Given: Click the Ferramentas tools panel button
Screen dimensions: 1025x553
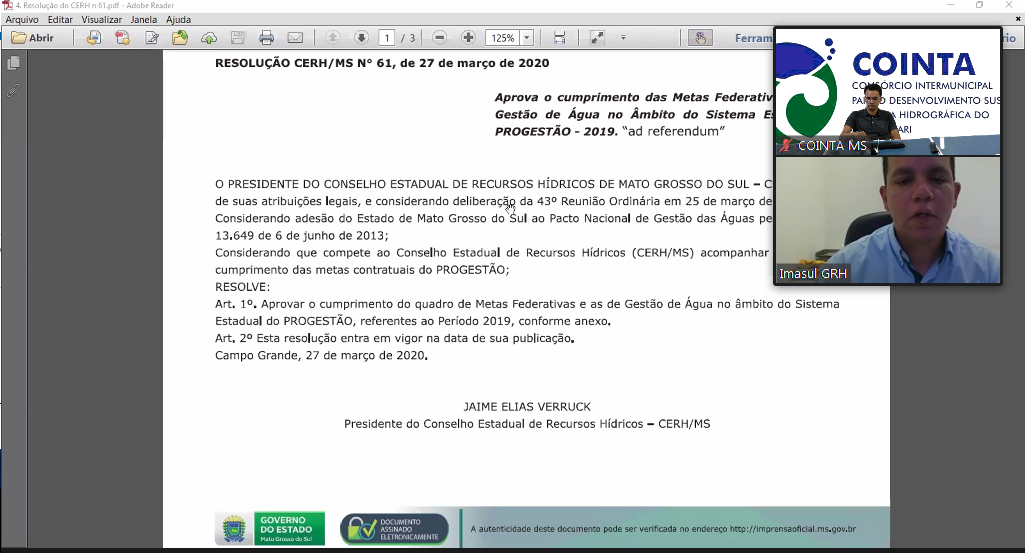Looking at the screenshot, I should pyautogui.click(x=753, y=38).
